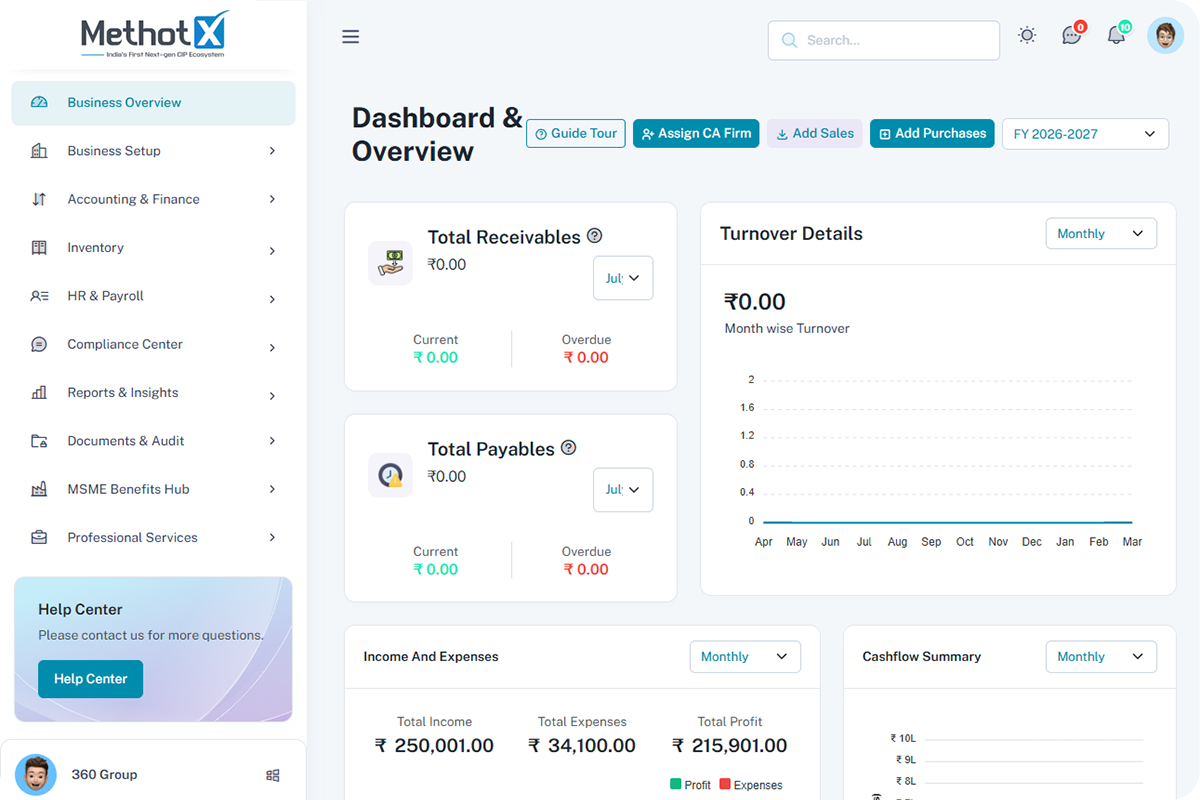Click Assign CA Firm button
This screenshot has width=1200, height=800.
click(696, 133)
